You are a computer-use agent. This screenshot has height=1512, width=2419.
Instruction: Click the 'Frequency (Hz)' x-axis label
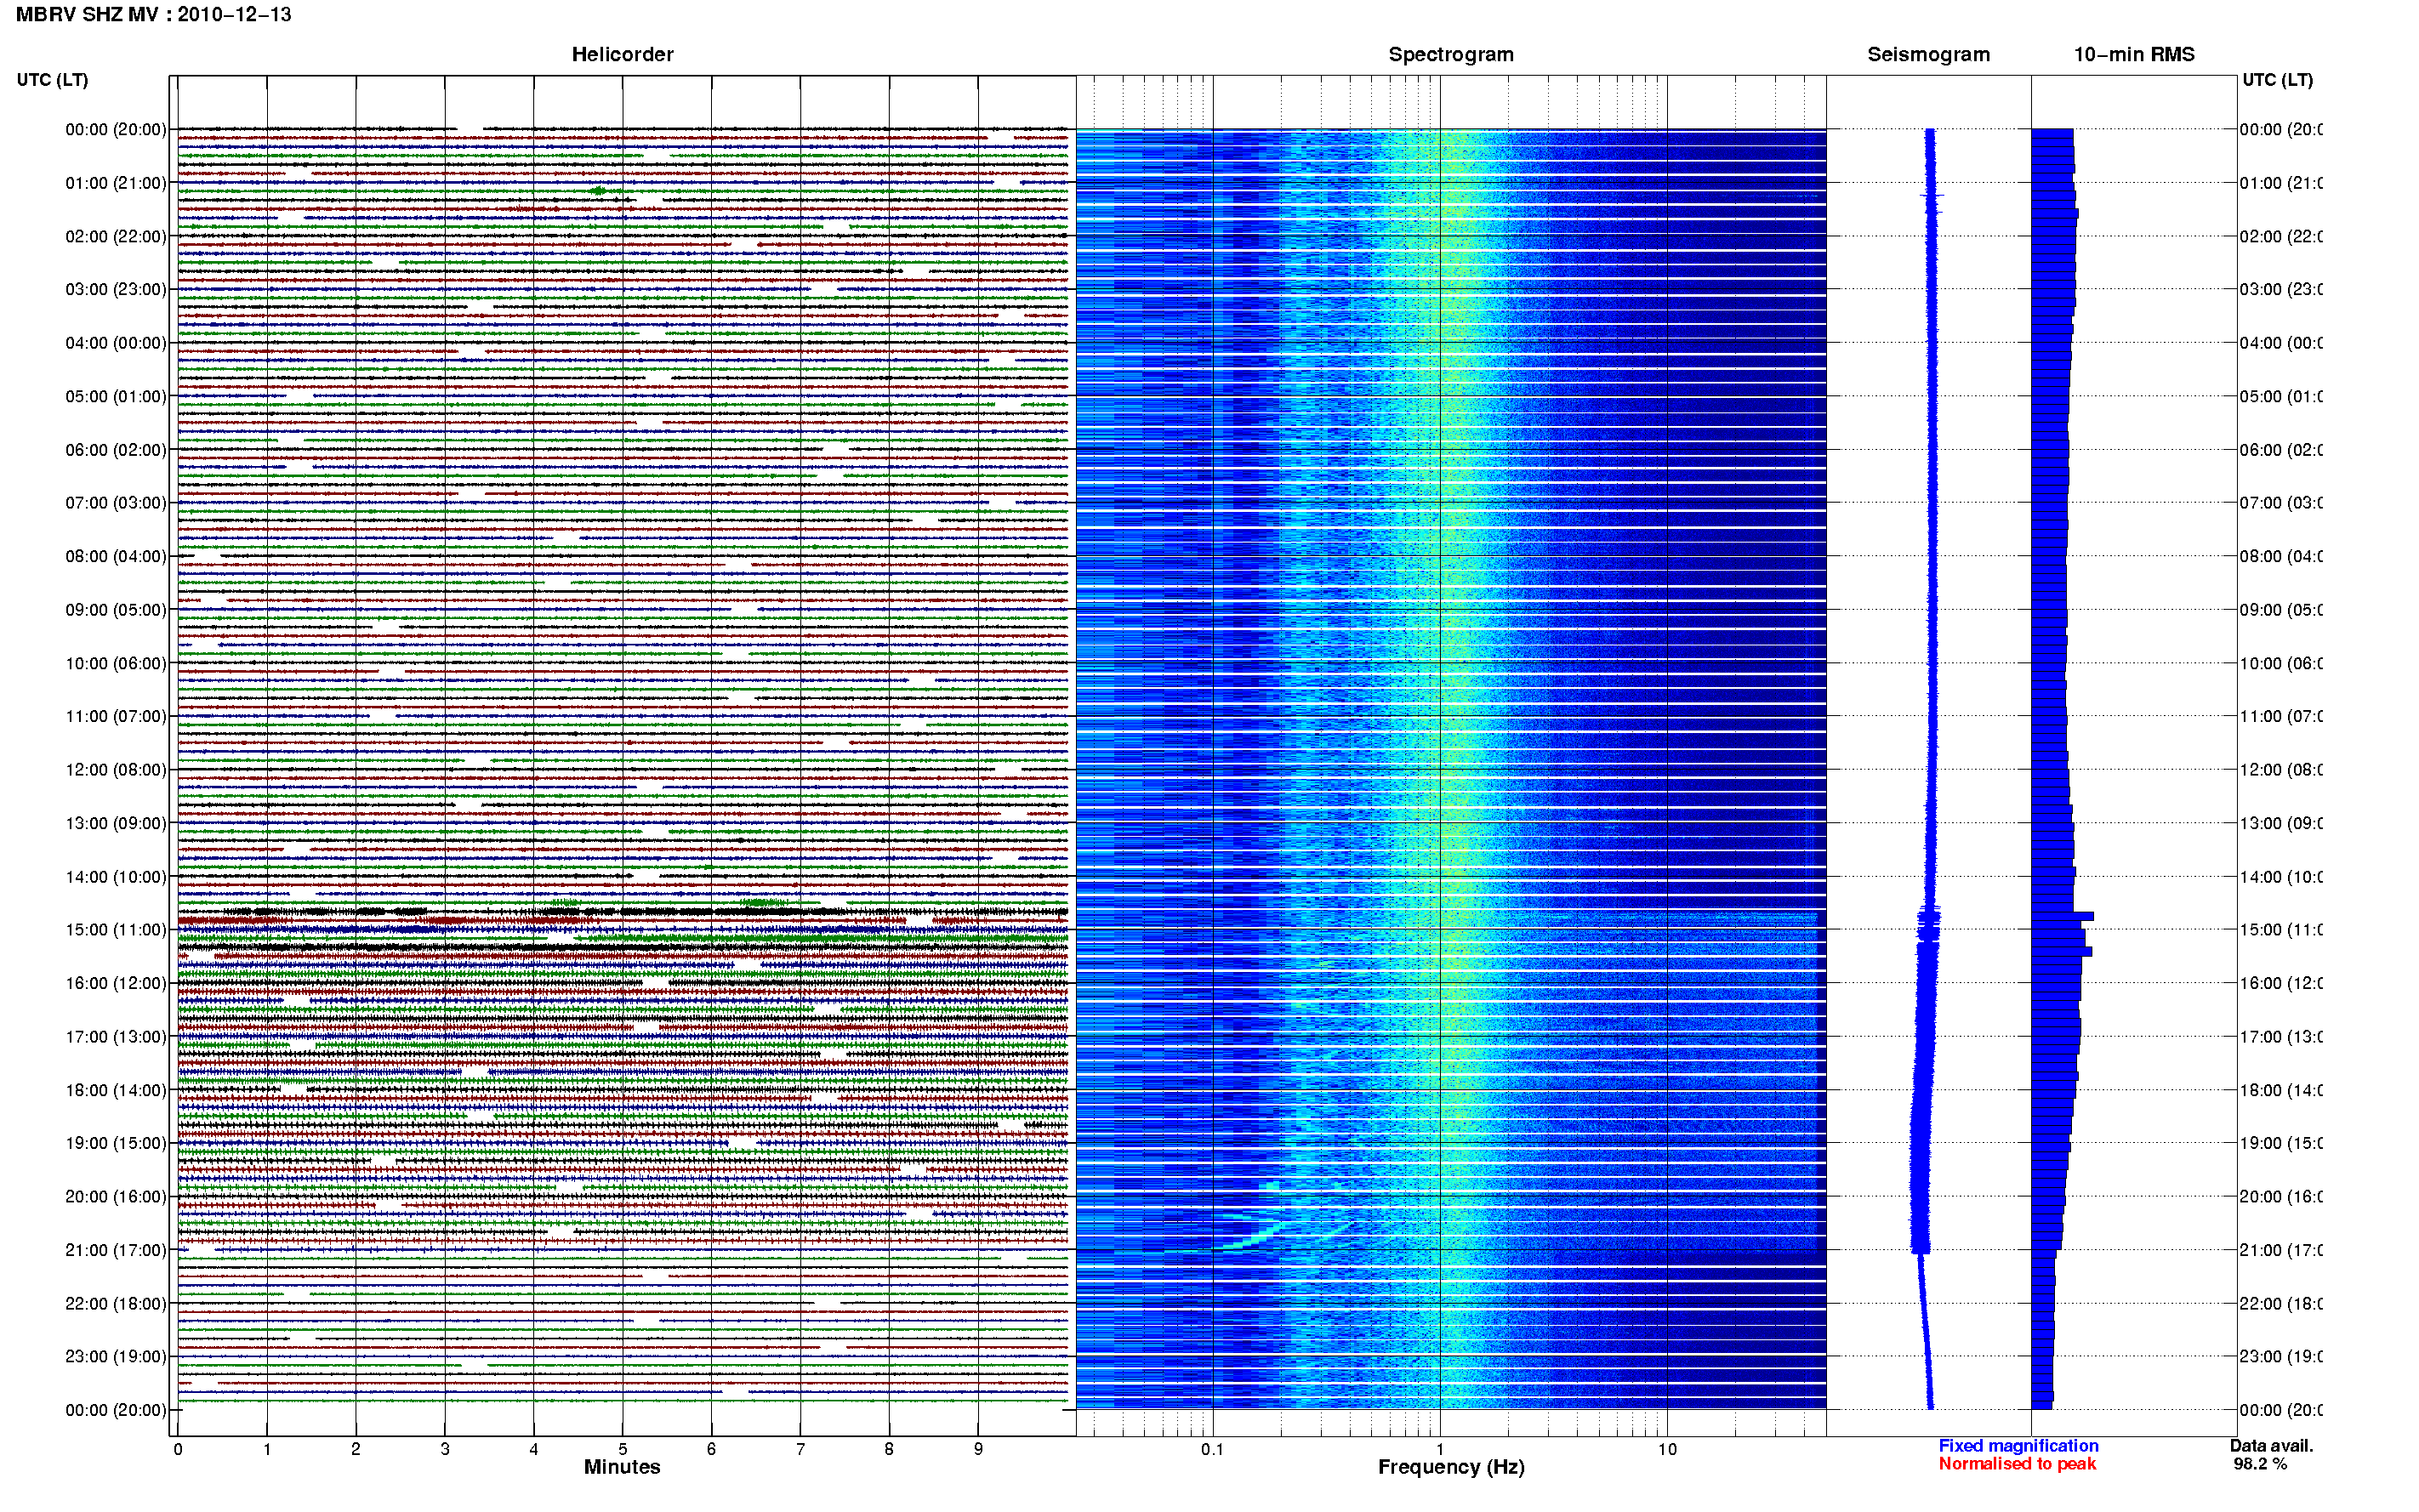1451,1467
